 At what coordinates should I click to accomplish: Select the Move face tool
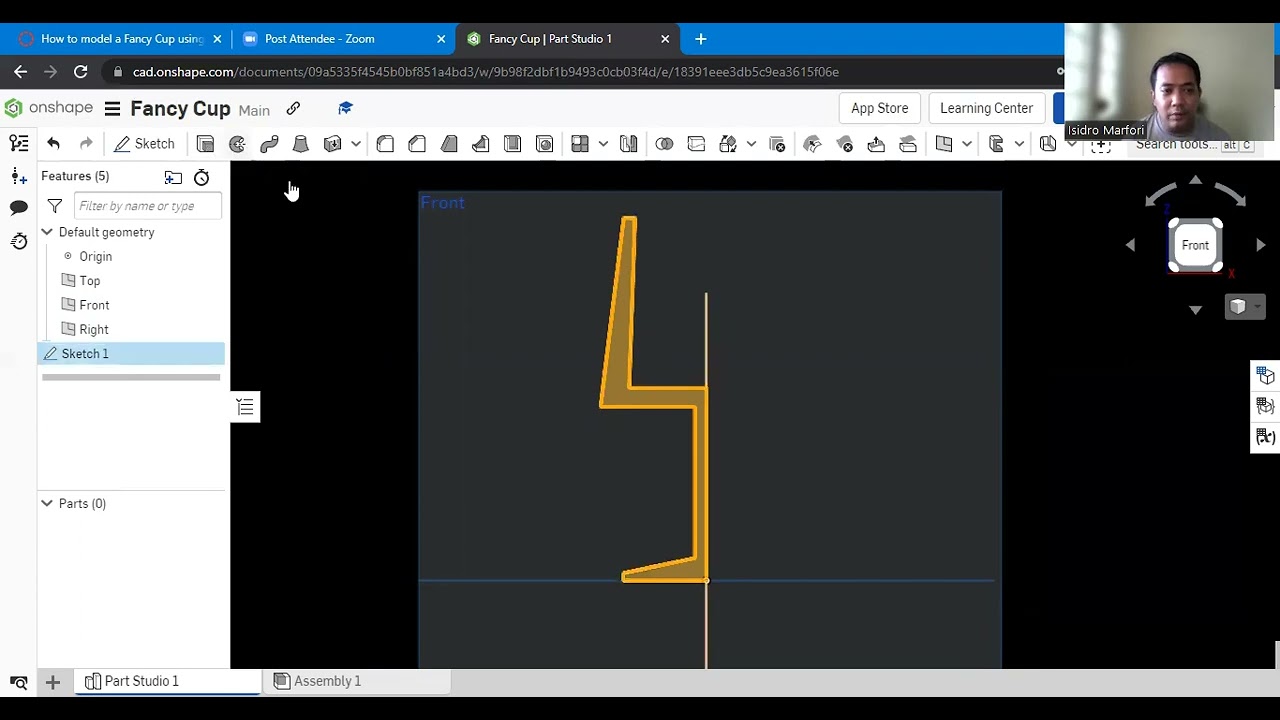pyautogui.click(x=876, y=144)
